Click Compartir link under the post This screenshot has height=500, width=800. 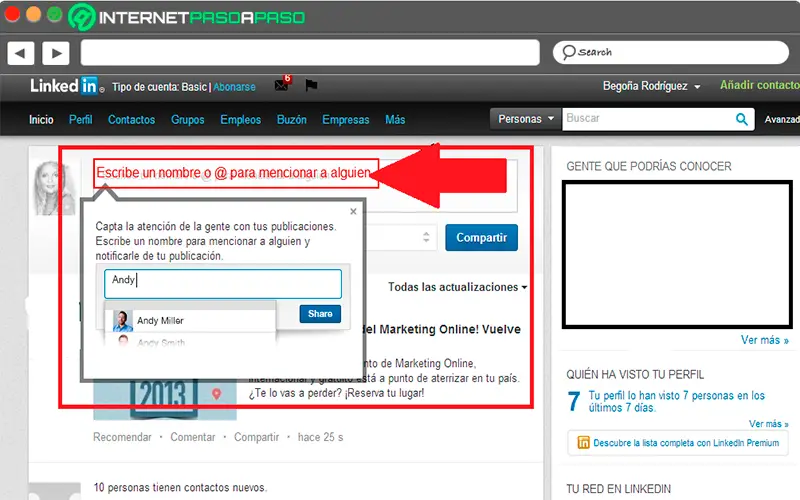pyautogui.click(x=256, y=437)
